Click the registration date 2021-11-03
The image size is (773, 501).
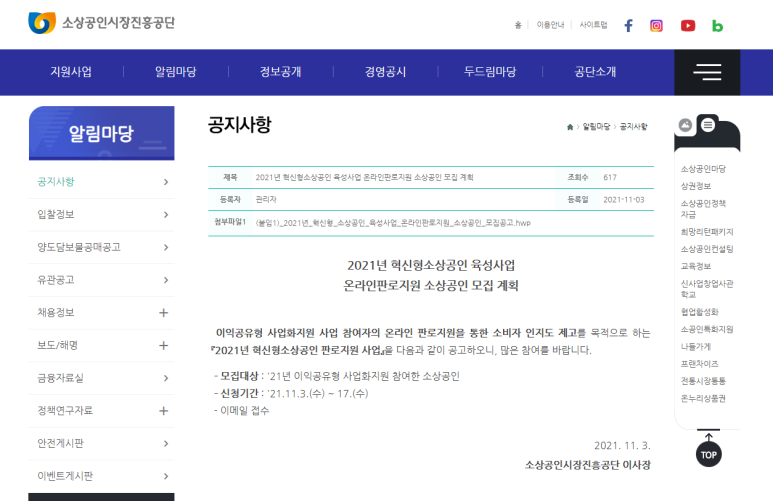pyautogui.click(x=624, y=200)
